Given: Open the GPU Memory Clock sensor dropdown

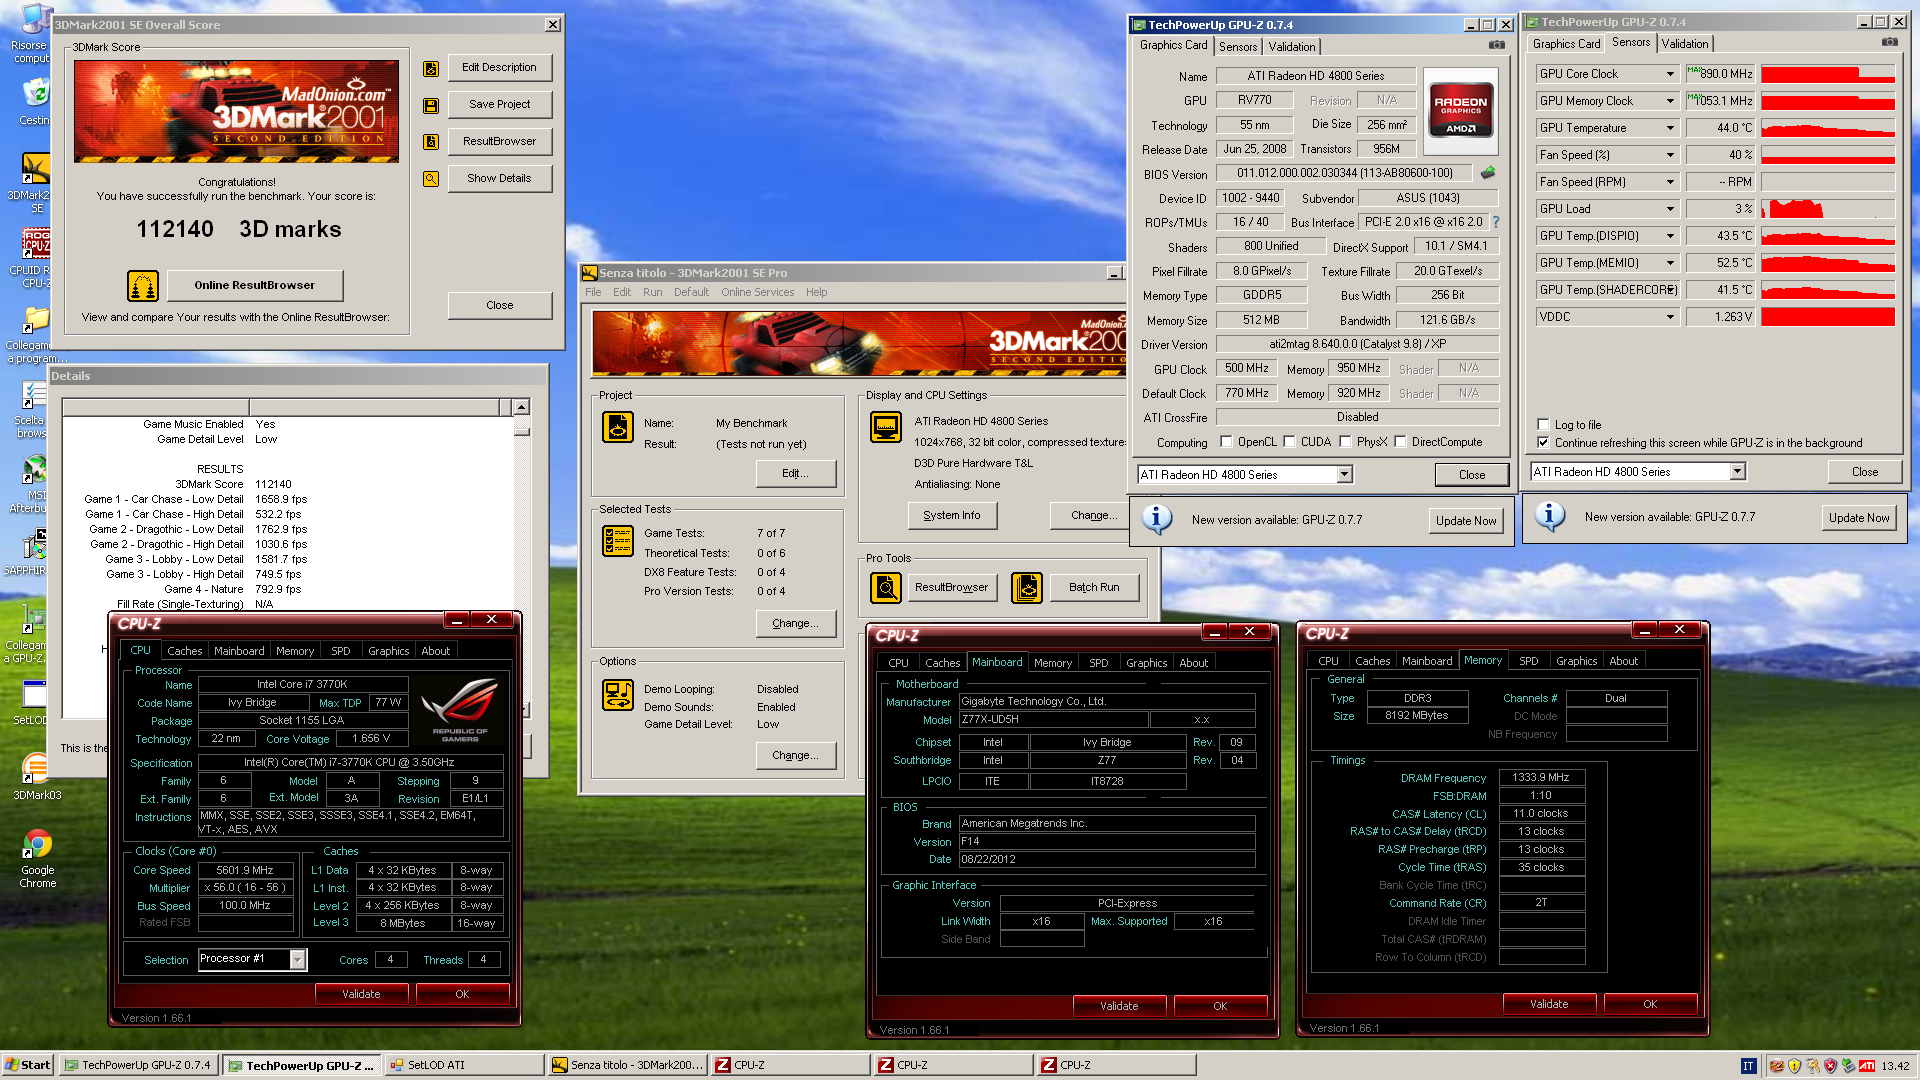Looking at the screenshot, I should 1670,101.
